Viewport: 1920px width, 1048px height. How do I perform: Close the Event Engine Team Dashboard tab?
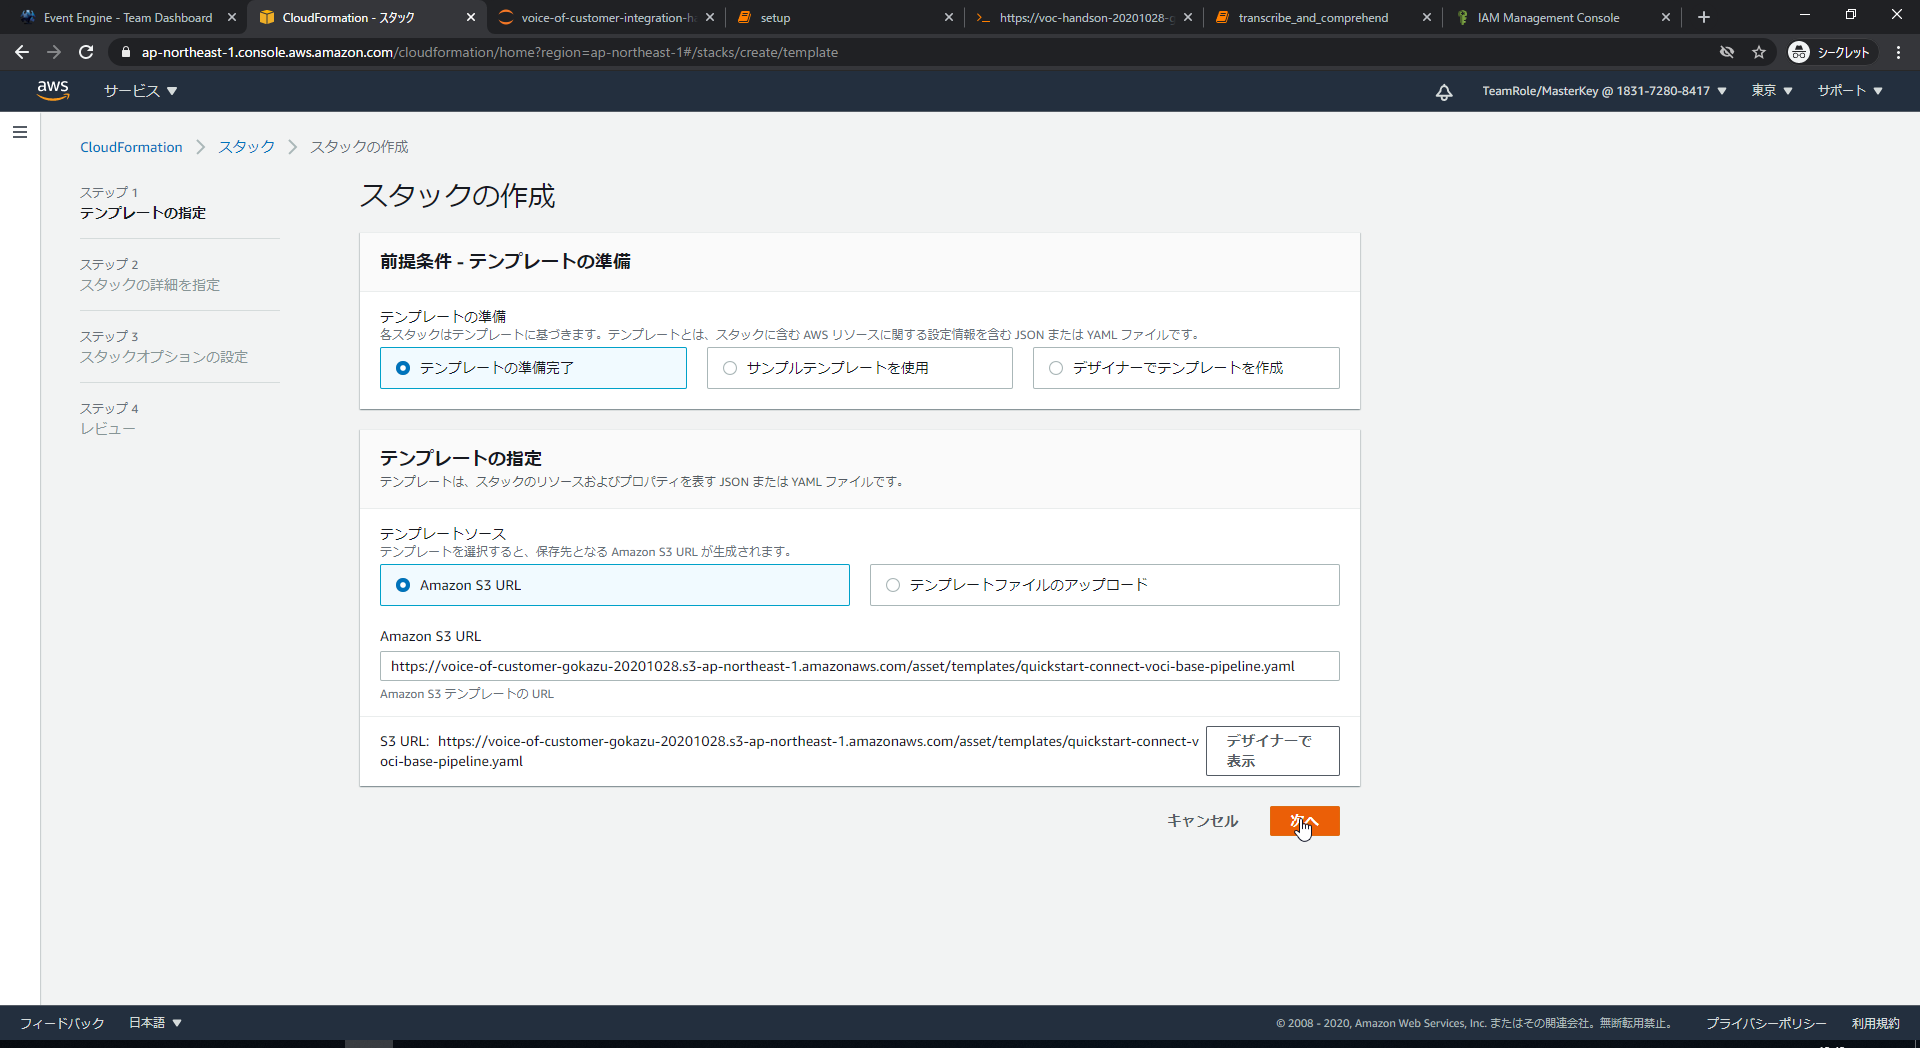coord(232,17)
